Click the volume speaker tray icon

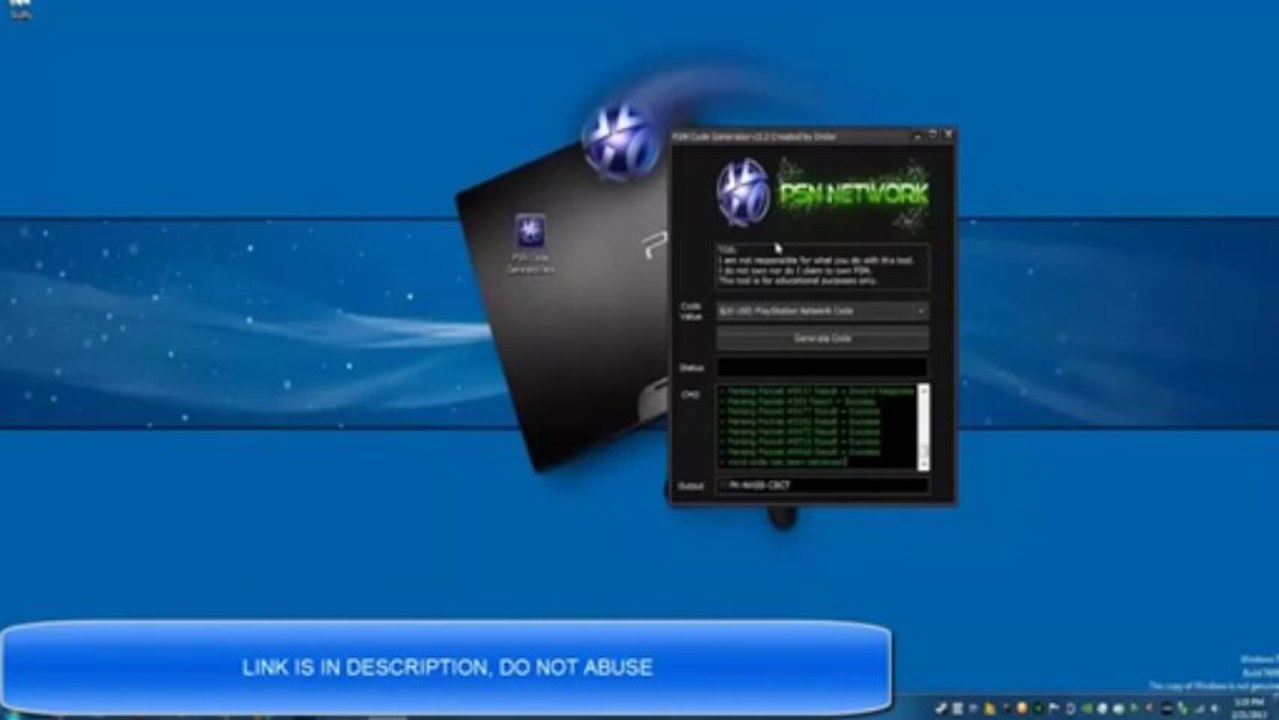click(x=1214, y=708)
